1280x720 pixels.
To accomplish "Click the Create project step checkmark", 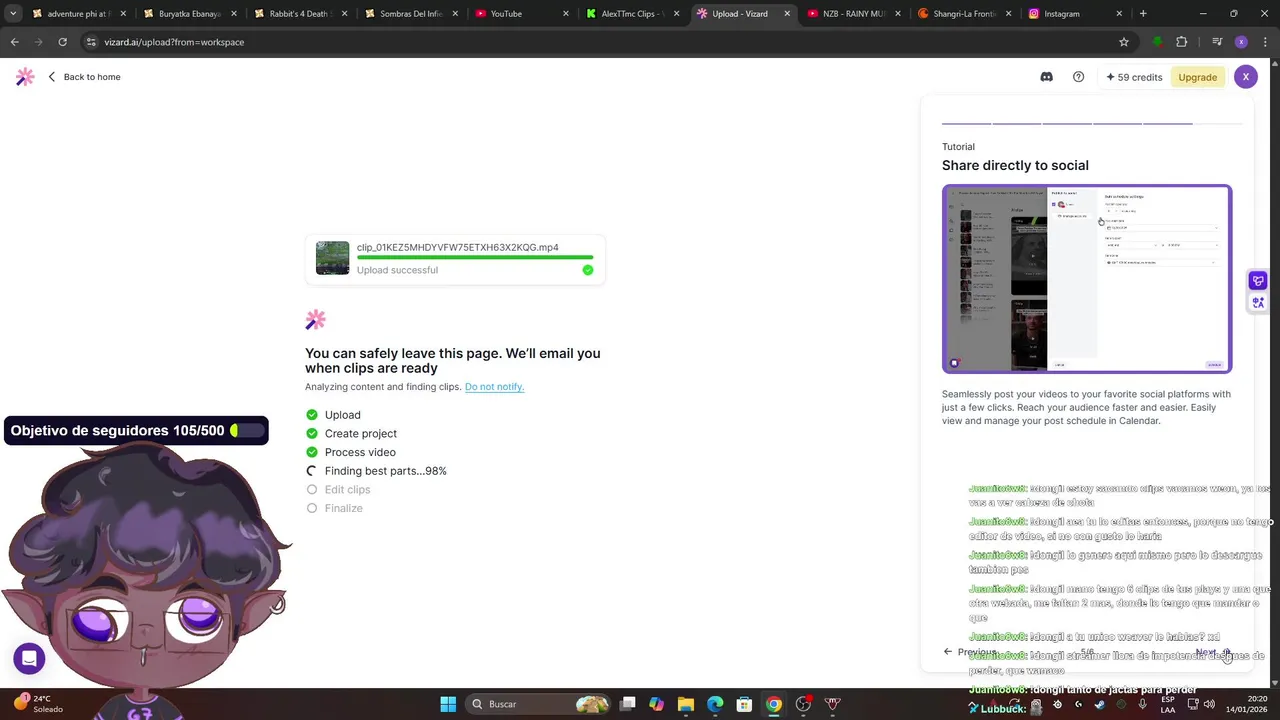I will [x=312, y=434].
